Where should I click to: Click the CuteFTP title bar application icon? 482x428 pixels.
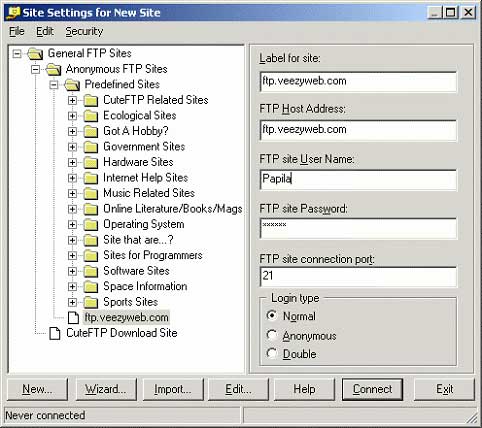pyautogui.click(x=13, y=13)
